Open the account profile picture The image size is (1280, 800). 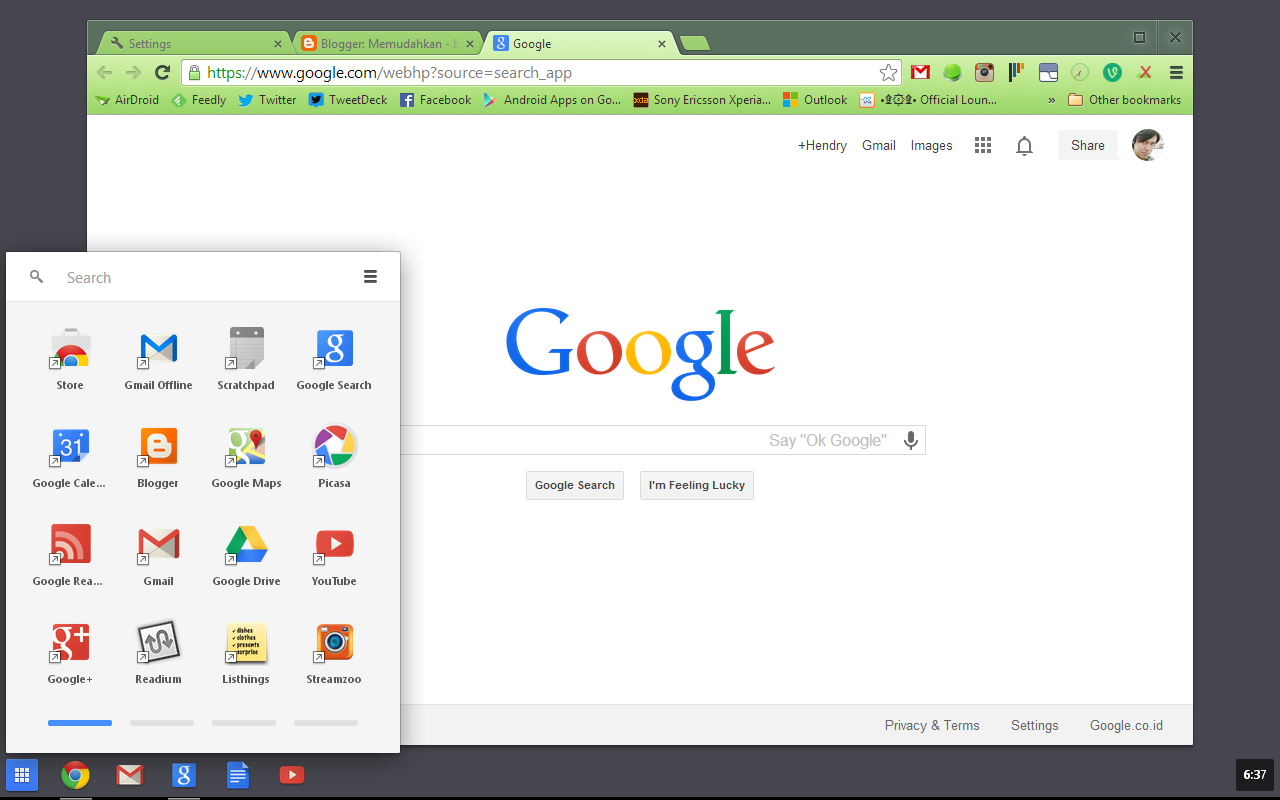click(x=1148, y=145)
